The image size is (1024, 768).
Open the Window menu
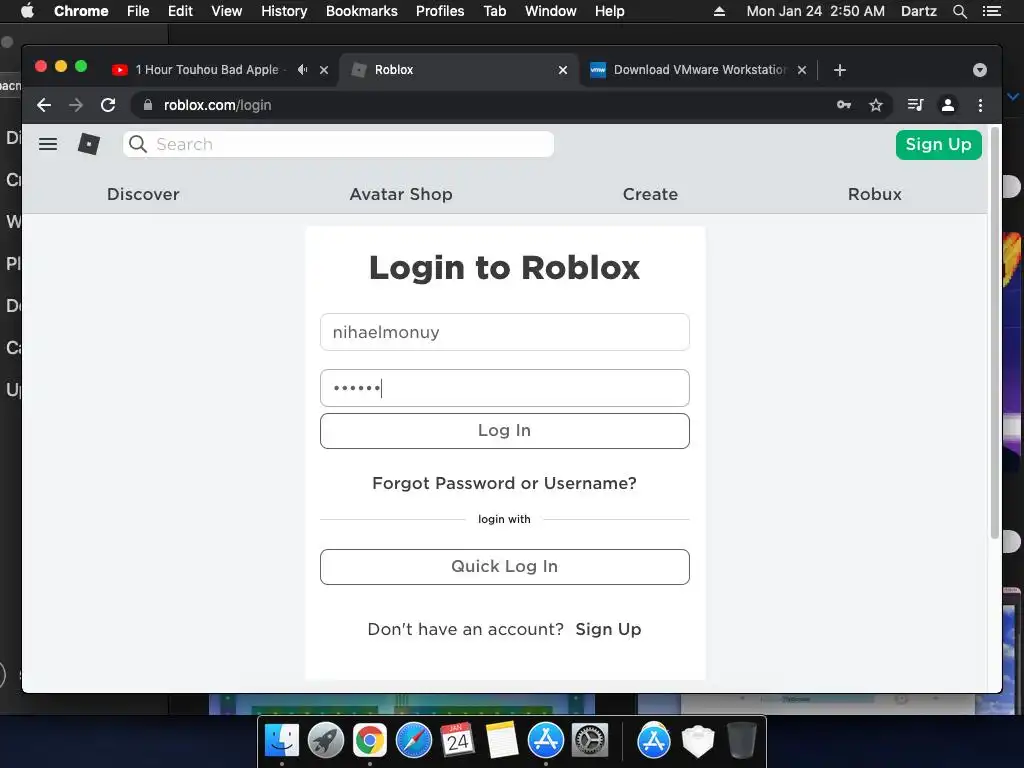tap(551, 11)
